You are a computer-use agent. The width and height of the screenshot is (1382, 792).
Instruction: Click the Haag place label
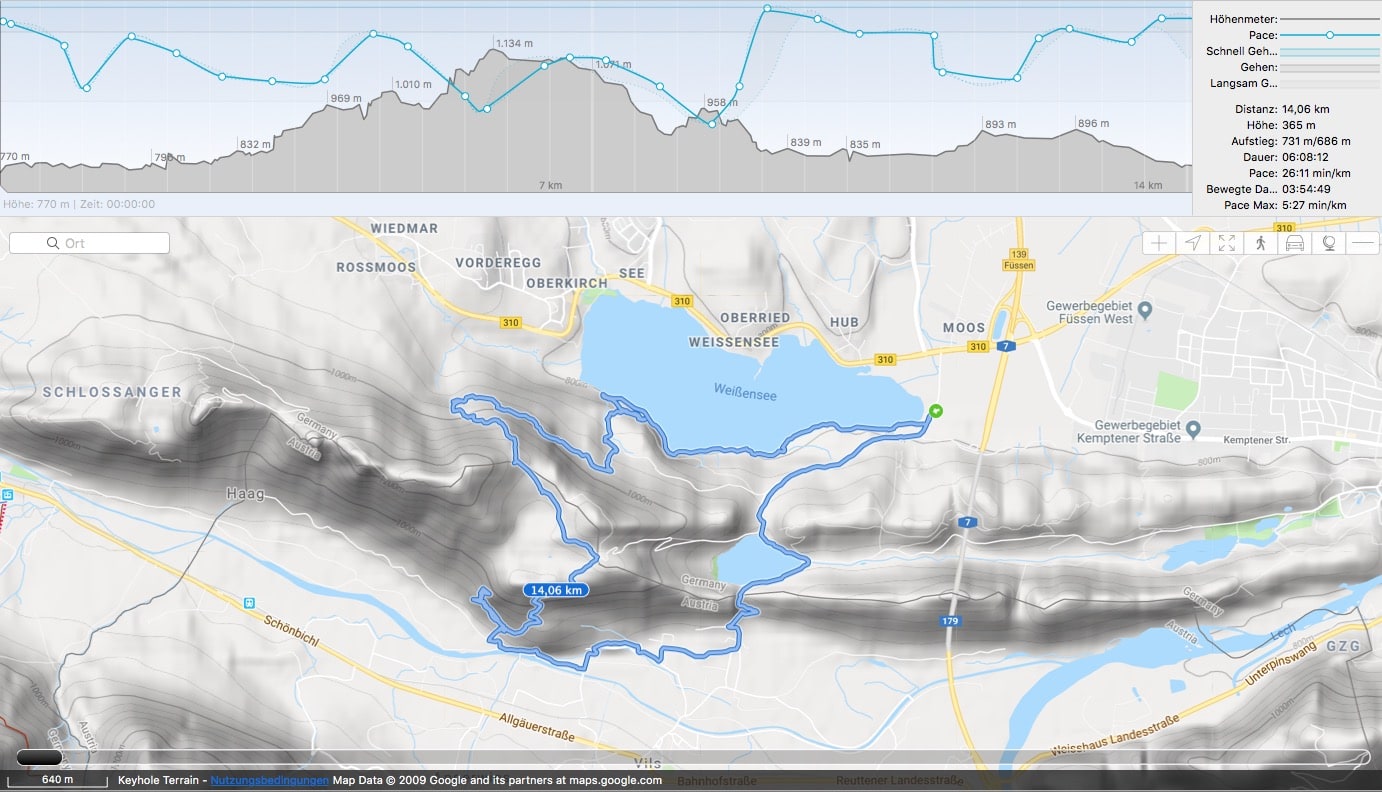point(244,494)
